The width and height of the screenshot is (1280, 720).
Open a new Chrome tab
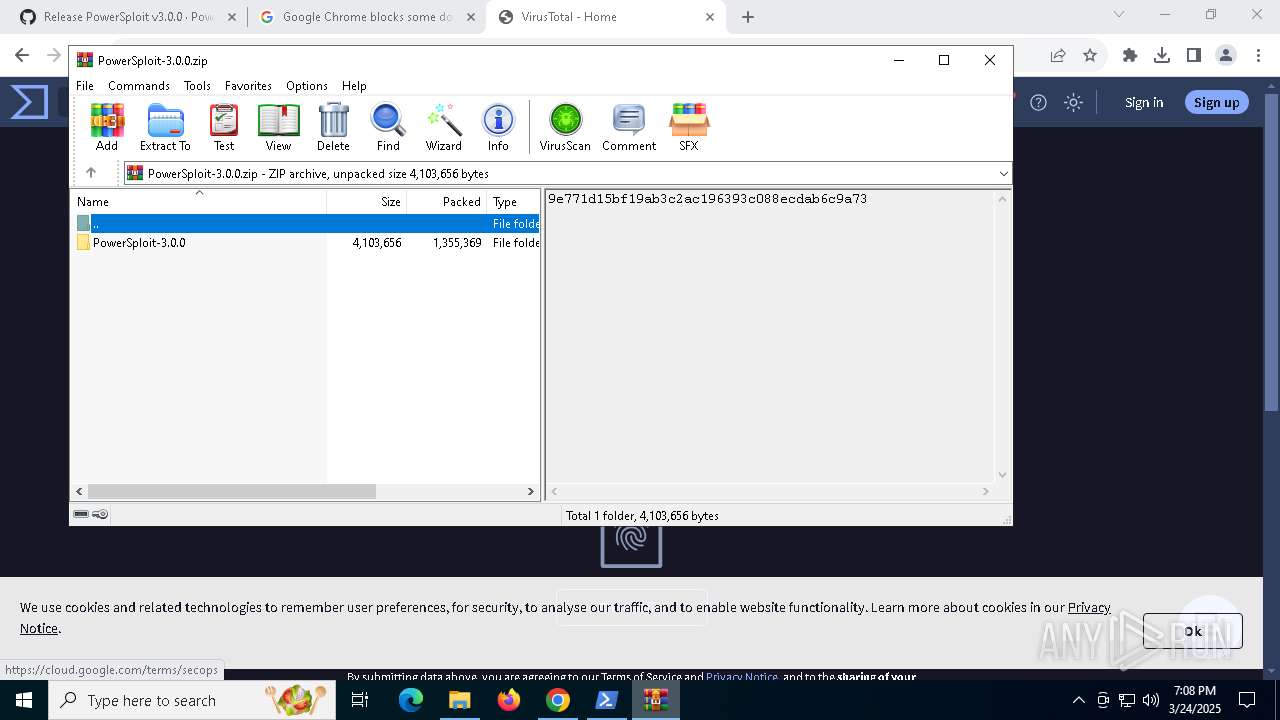point(748,17)
